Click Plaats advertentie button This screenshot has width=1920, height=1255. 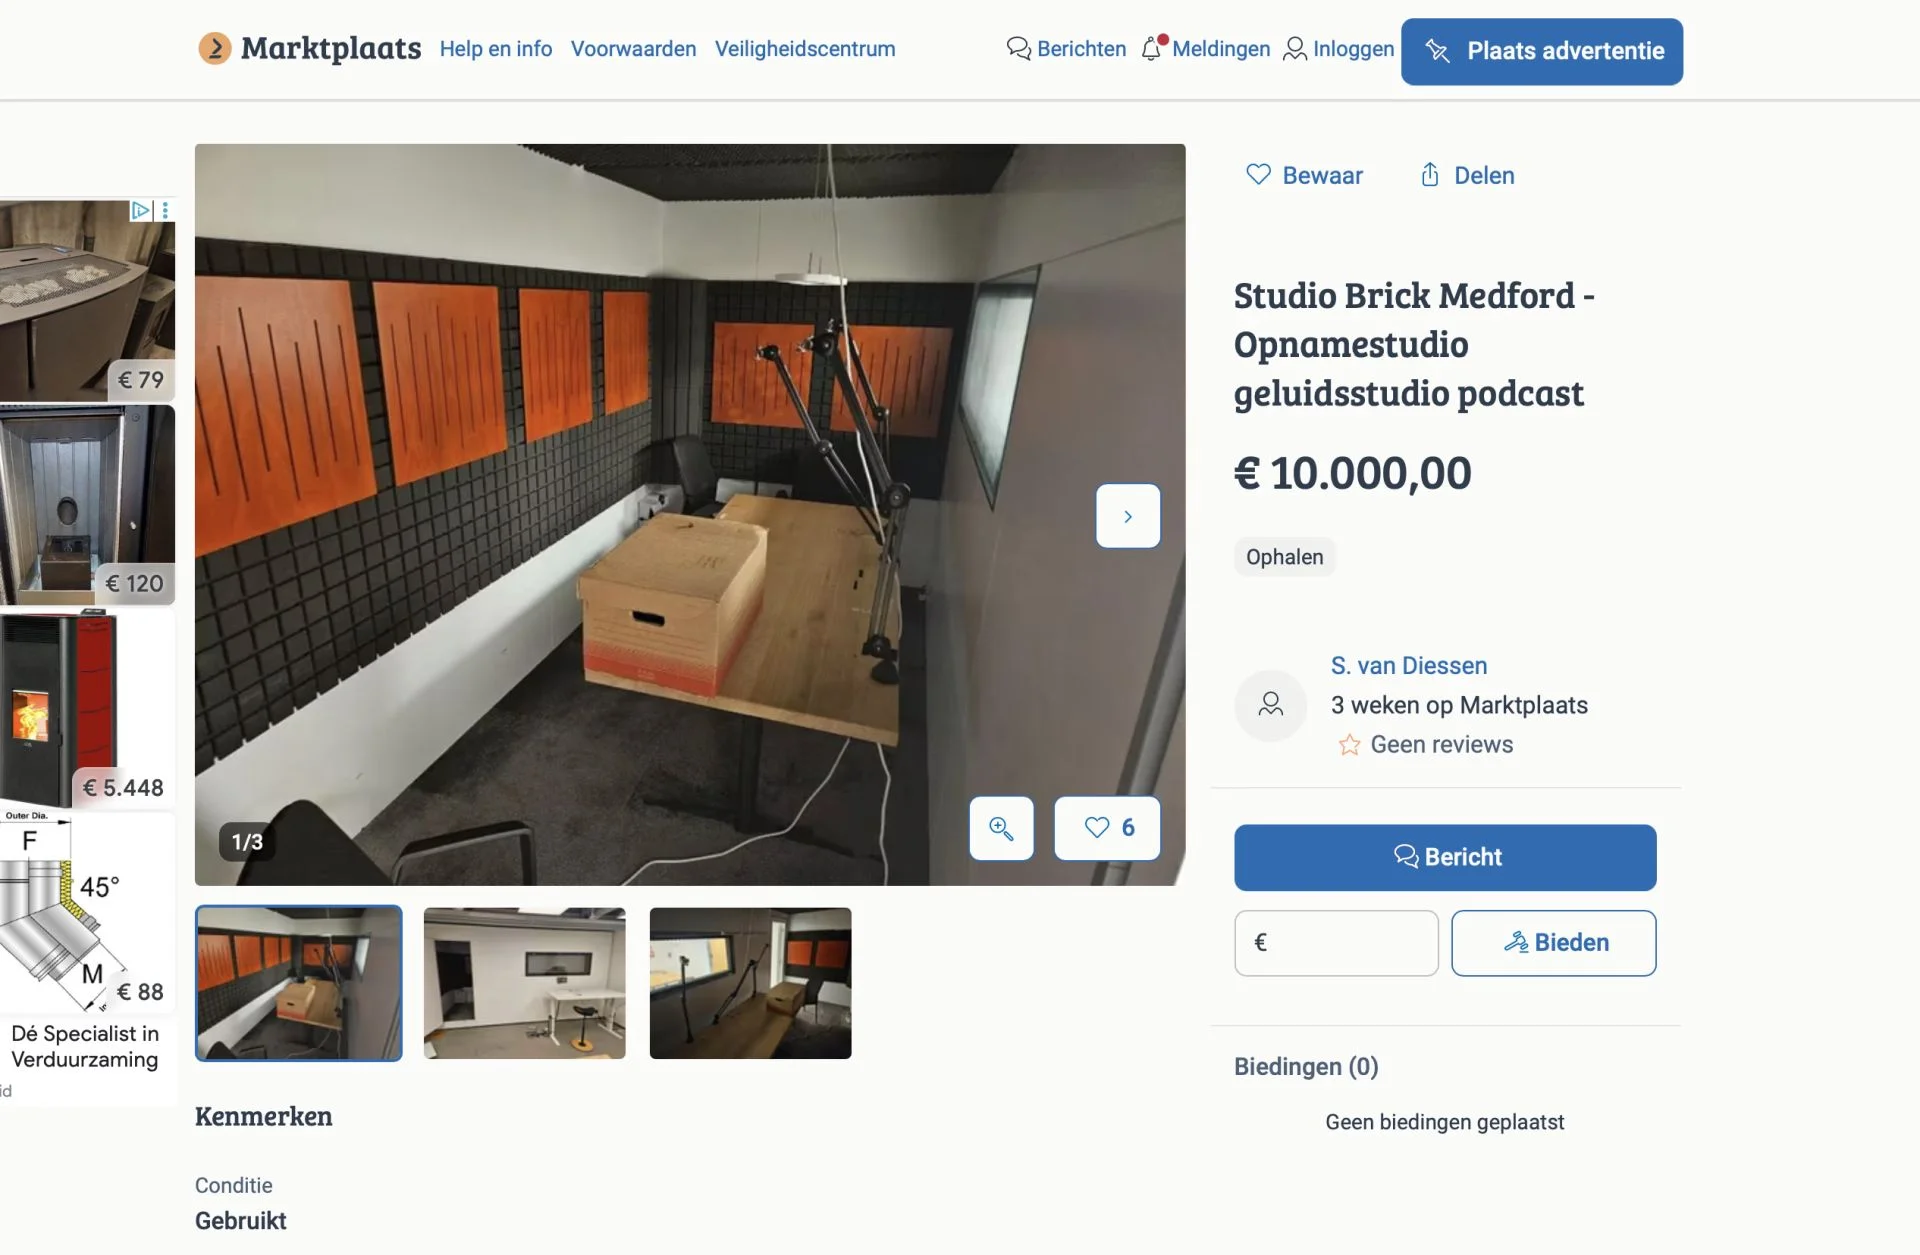[1542, 51]
